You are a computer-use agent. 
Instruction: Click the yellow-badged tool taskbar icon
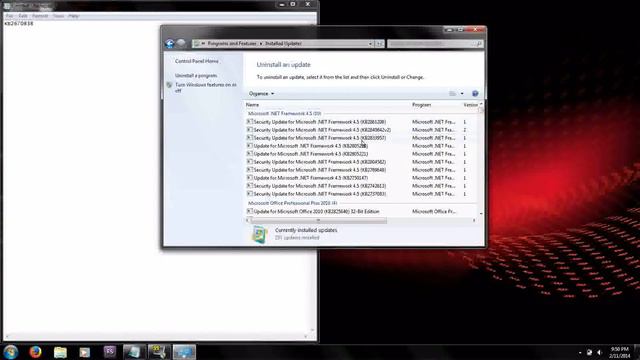point(159,352)
